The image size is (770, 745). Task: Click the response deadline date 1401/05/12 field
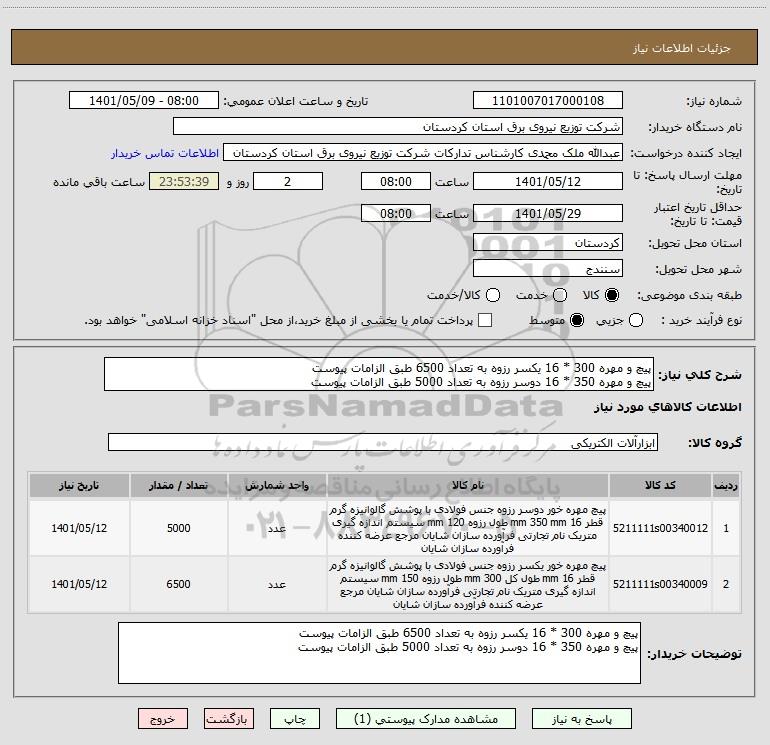pos(548,181)
